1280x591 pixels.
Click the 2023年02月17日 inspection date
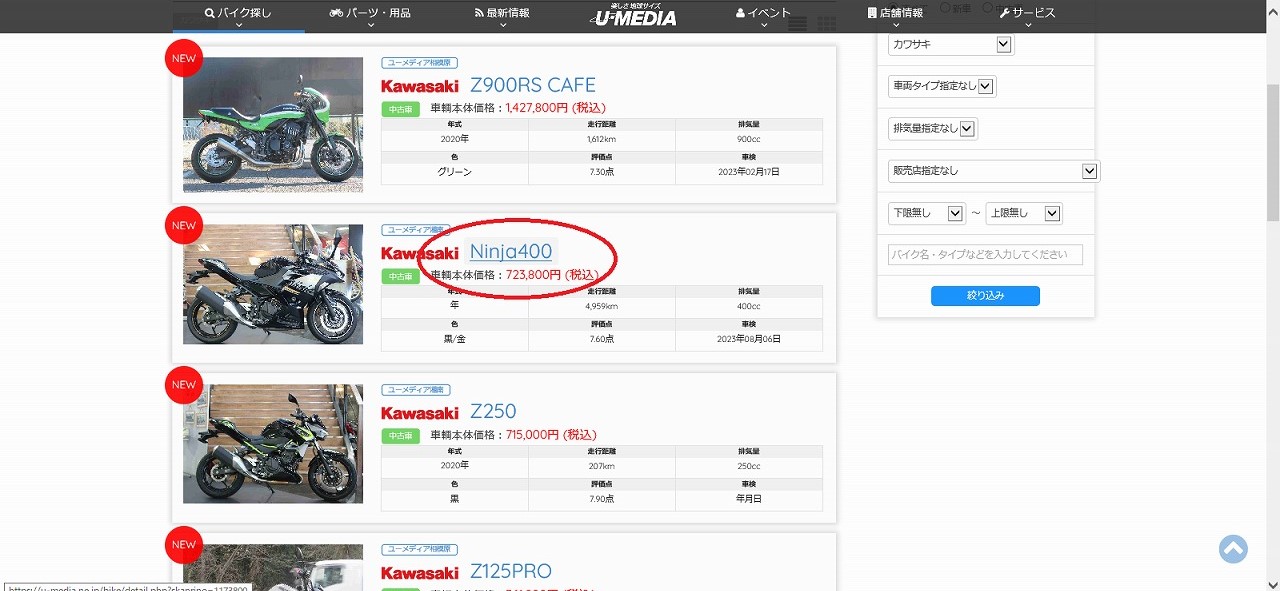[x=749, y=172]
